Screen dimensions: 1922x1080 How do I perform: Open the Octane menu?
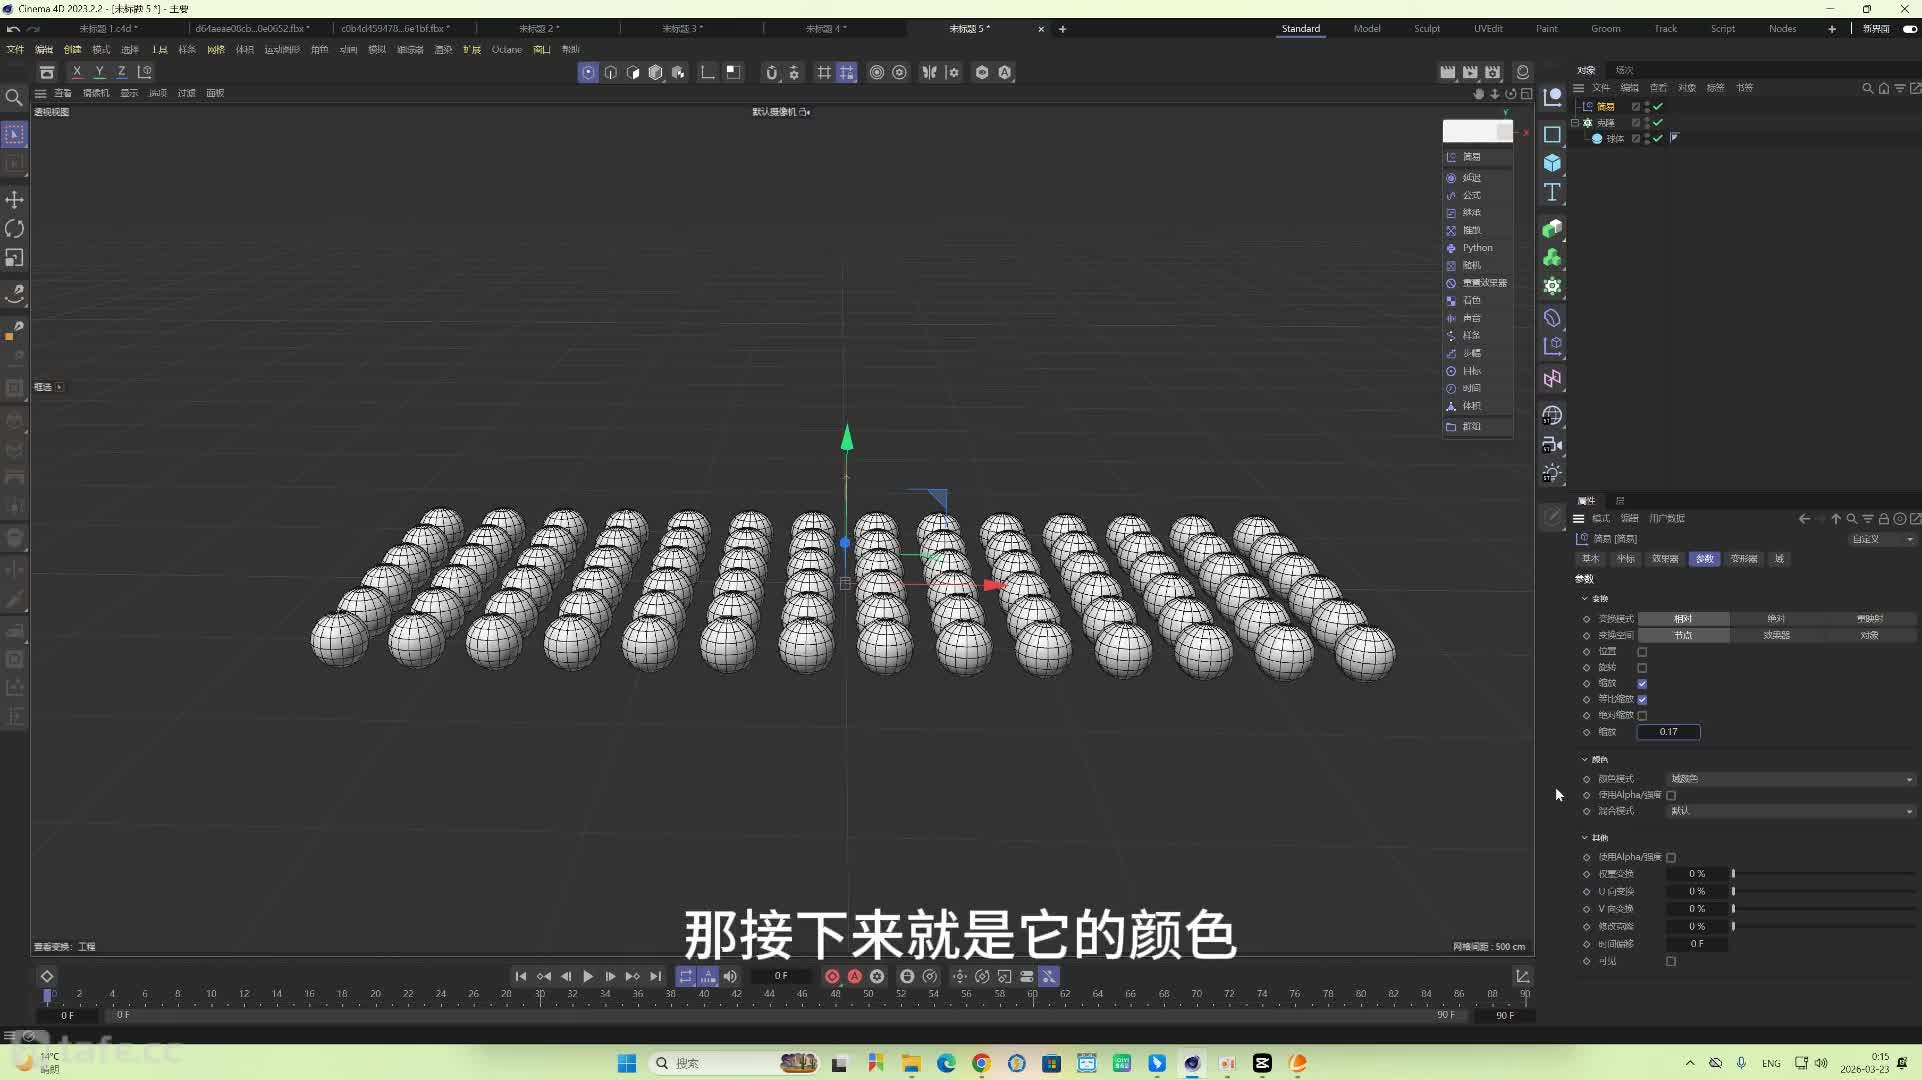[506, 49]
